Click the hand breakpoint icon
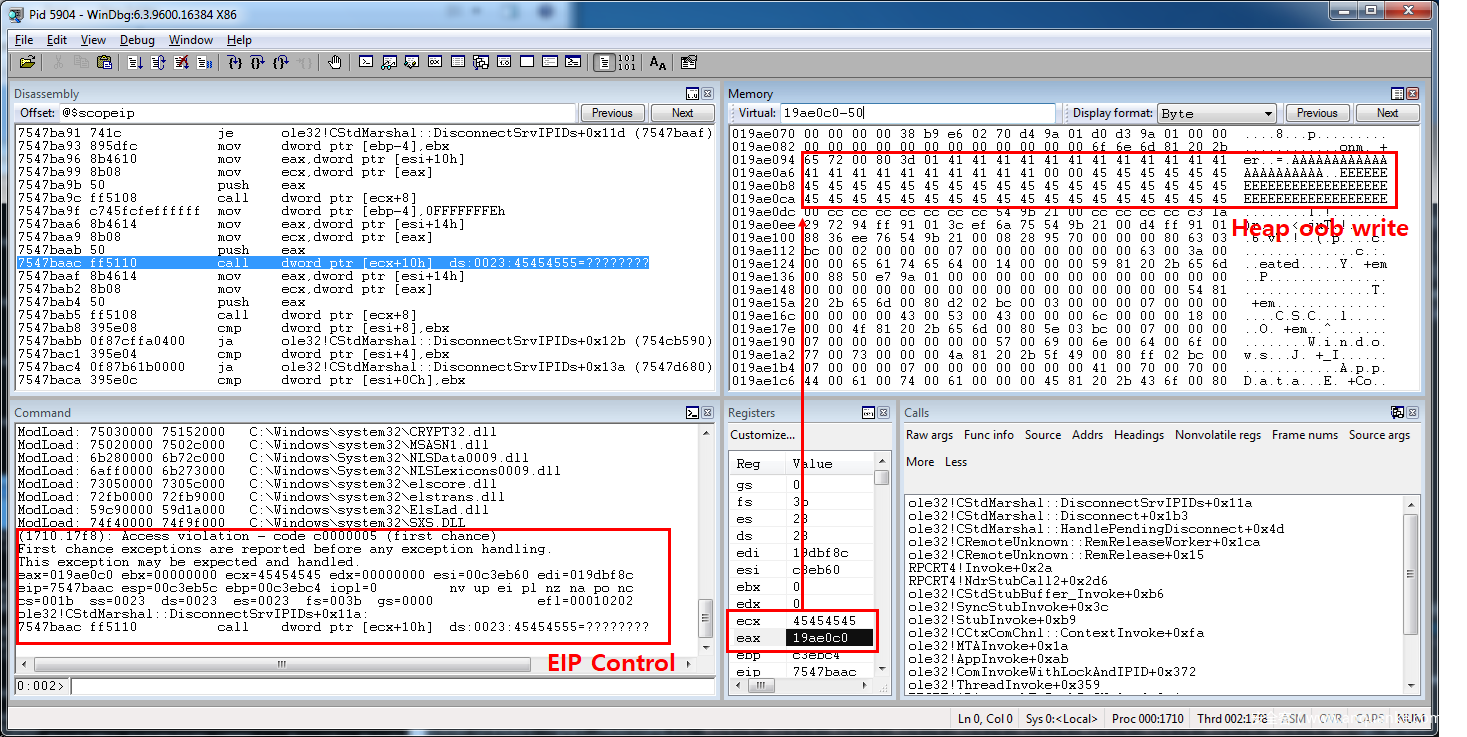This screenshot has width=1467, height=737. tap(334, 62)
